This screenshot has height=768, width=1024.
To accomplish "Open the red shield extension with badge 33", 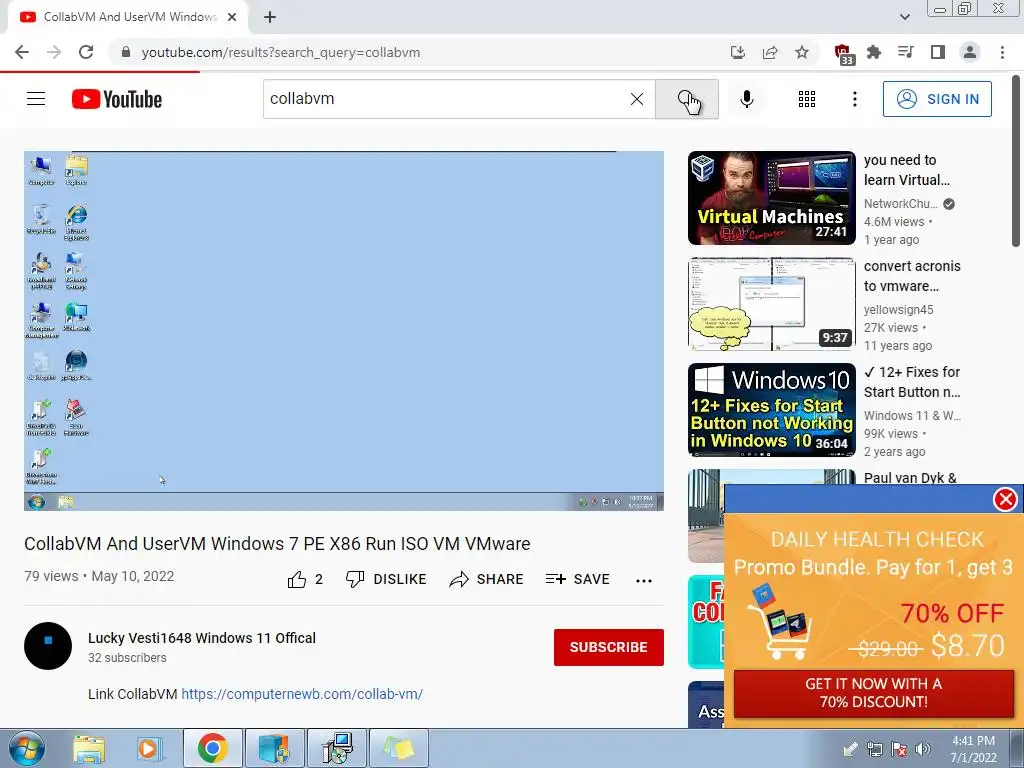I will point(843,54).
